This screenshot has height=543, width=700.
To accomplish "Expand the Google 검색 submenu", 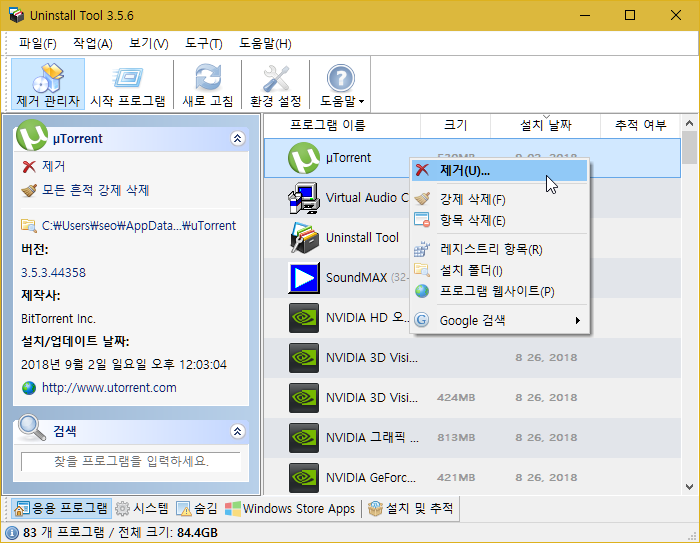I will 500,320.
